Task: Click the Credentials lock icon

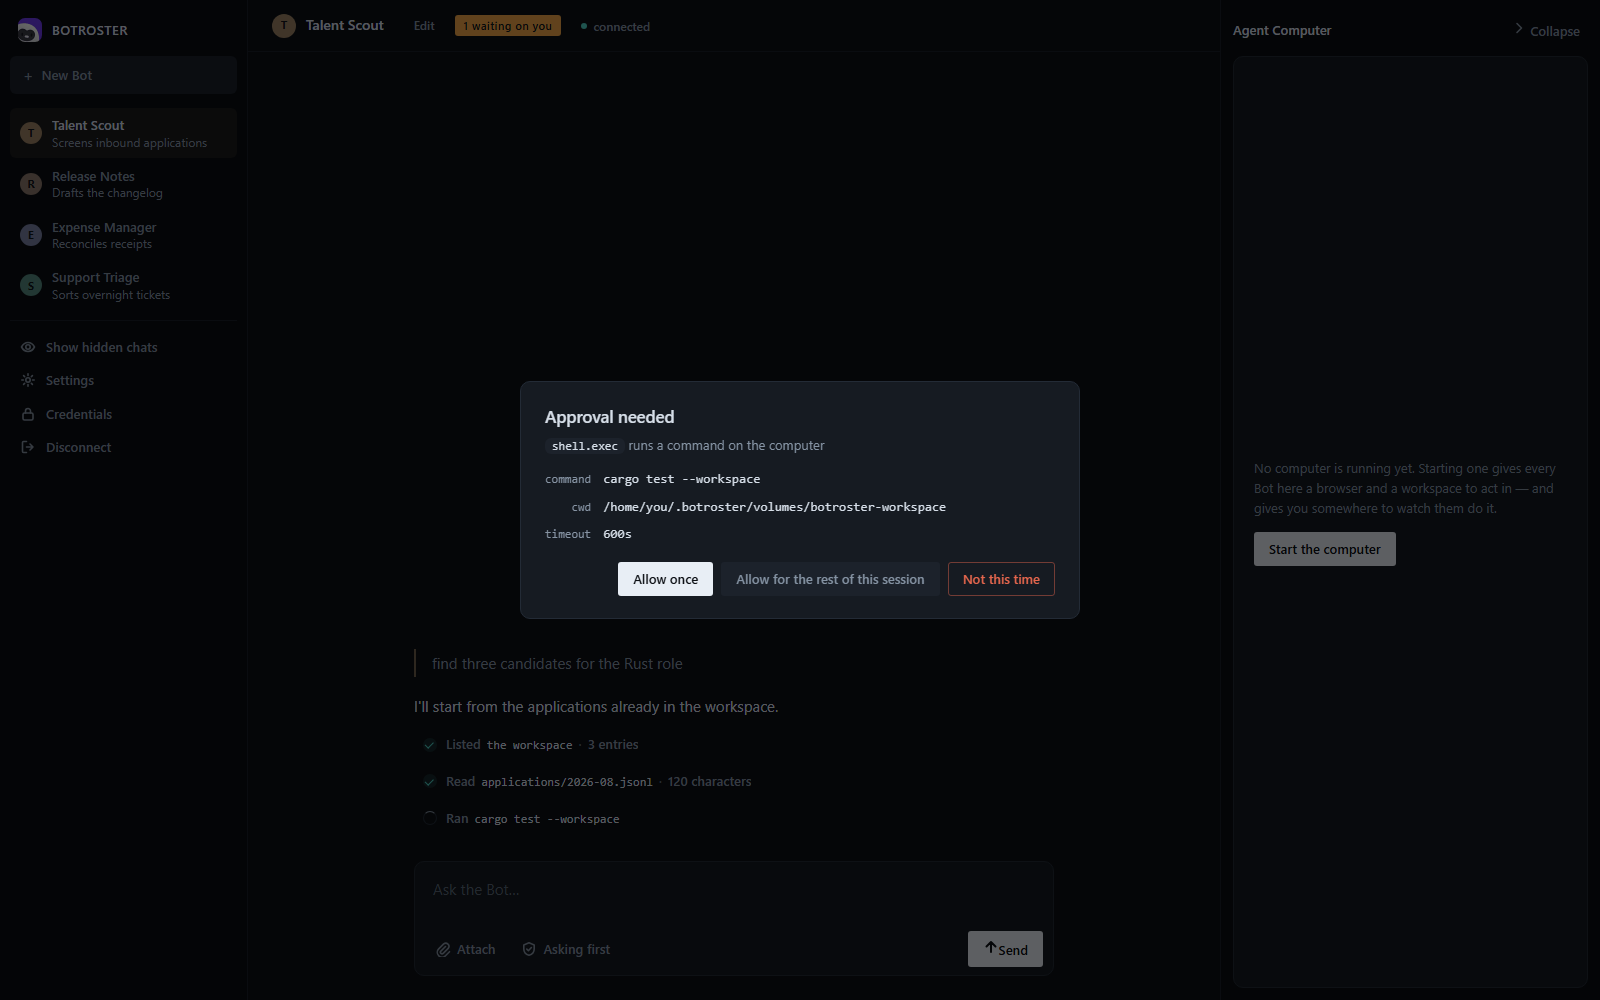Action: 28,414
